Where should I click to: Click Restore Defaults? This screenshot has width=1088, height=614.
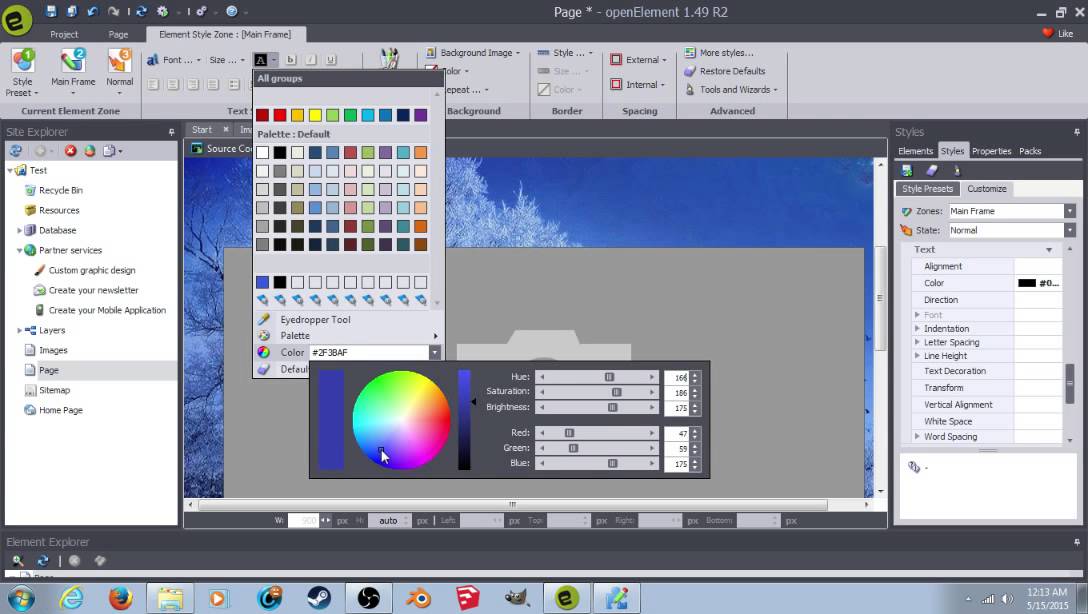coord(725,71)
